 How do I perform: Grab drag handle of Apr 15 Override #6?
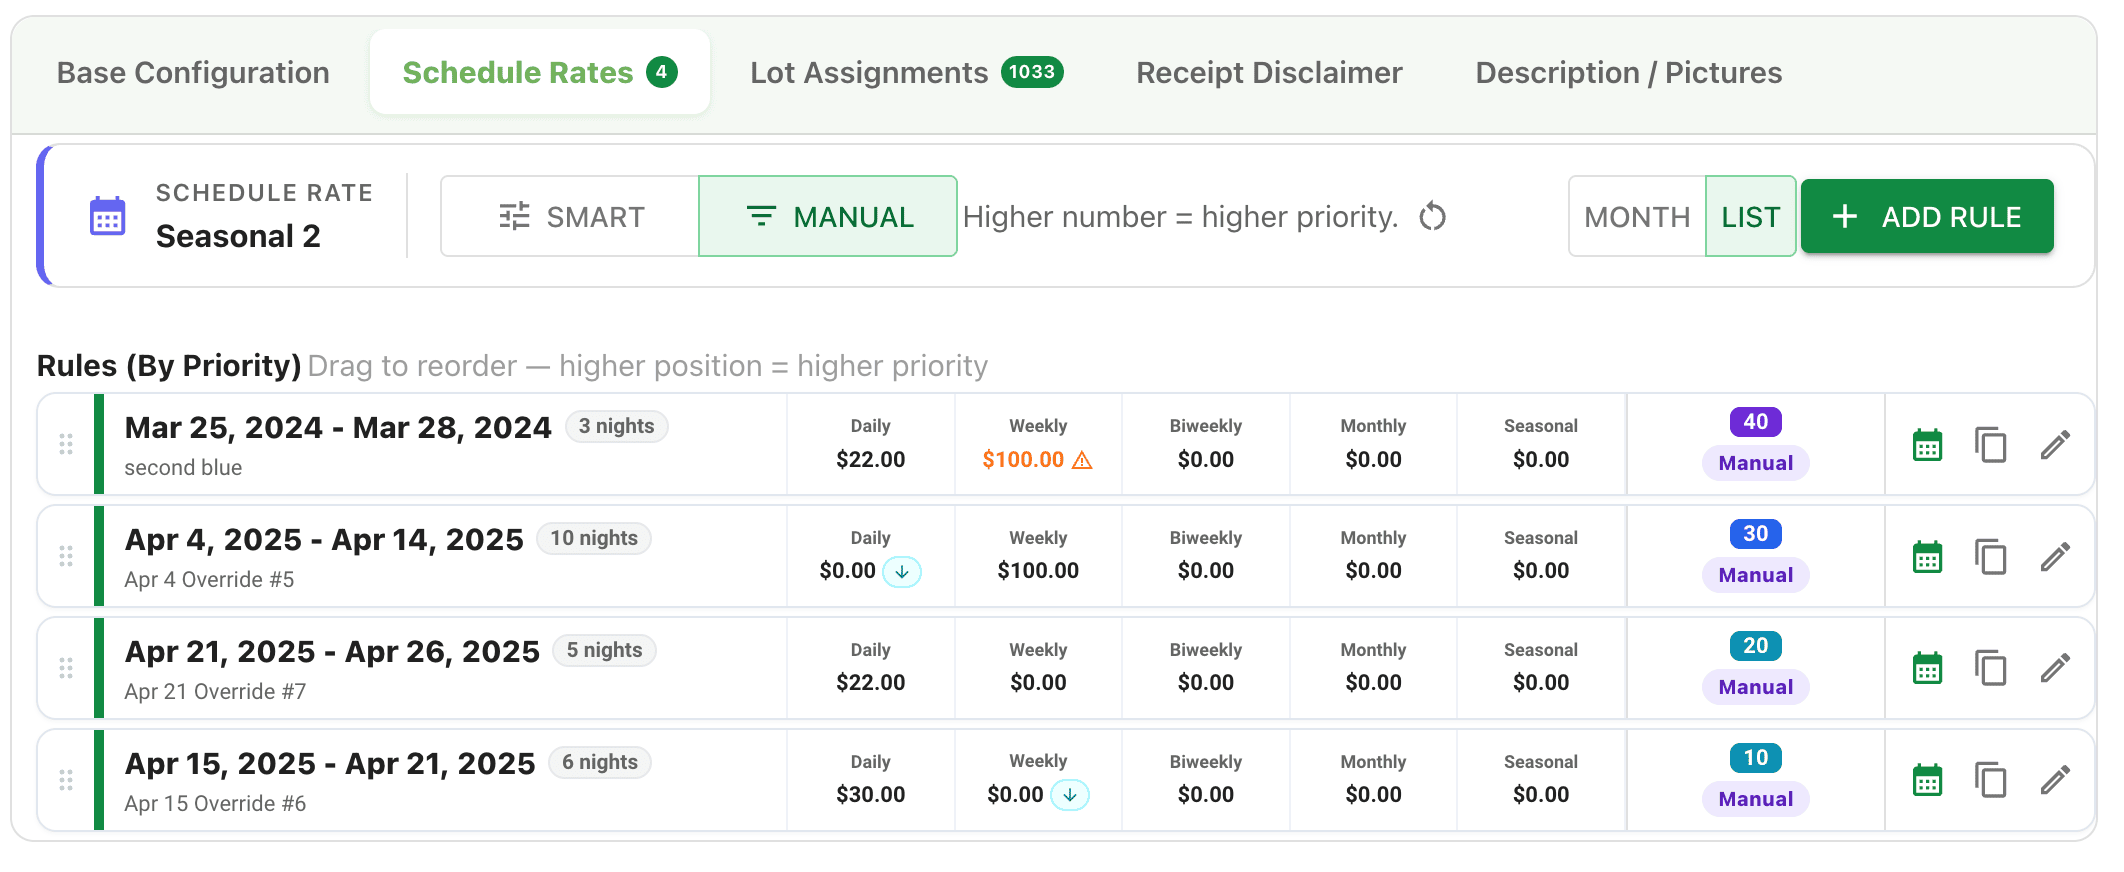coord(66,780)
